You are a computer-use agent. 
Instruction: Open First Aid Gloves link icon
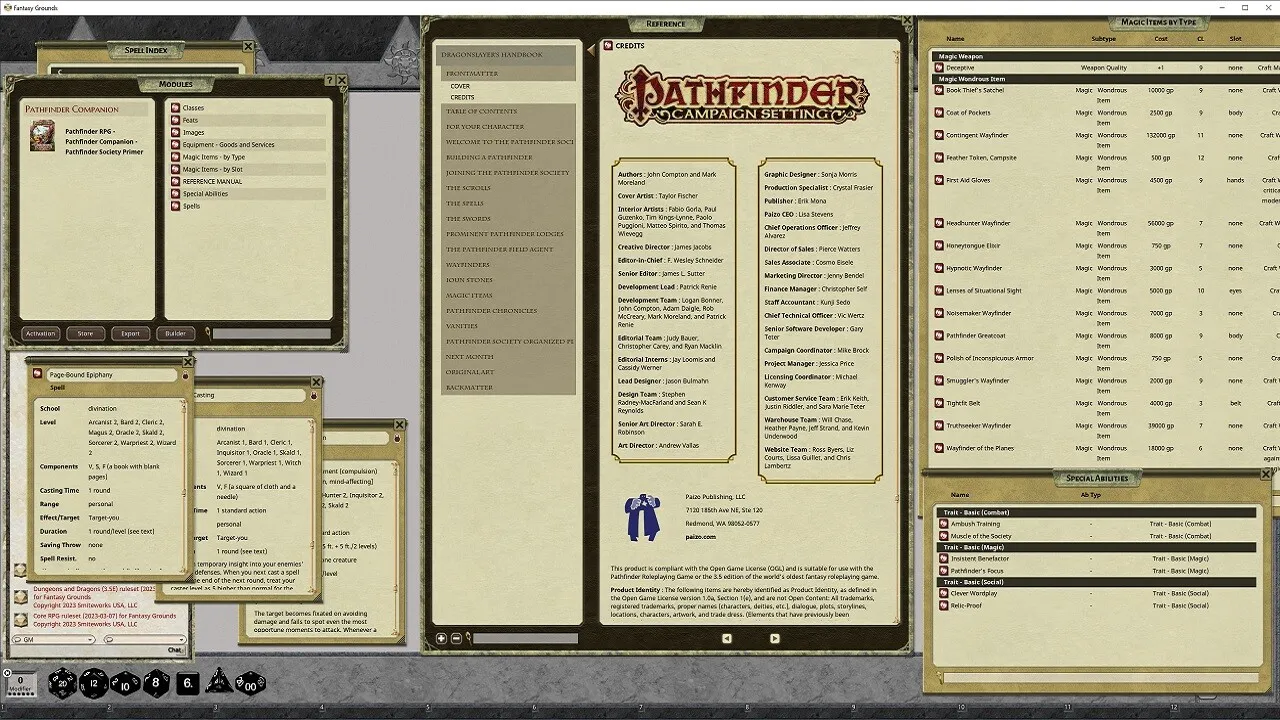pyautogui.click(x=939, y=180)
